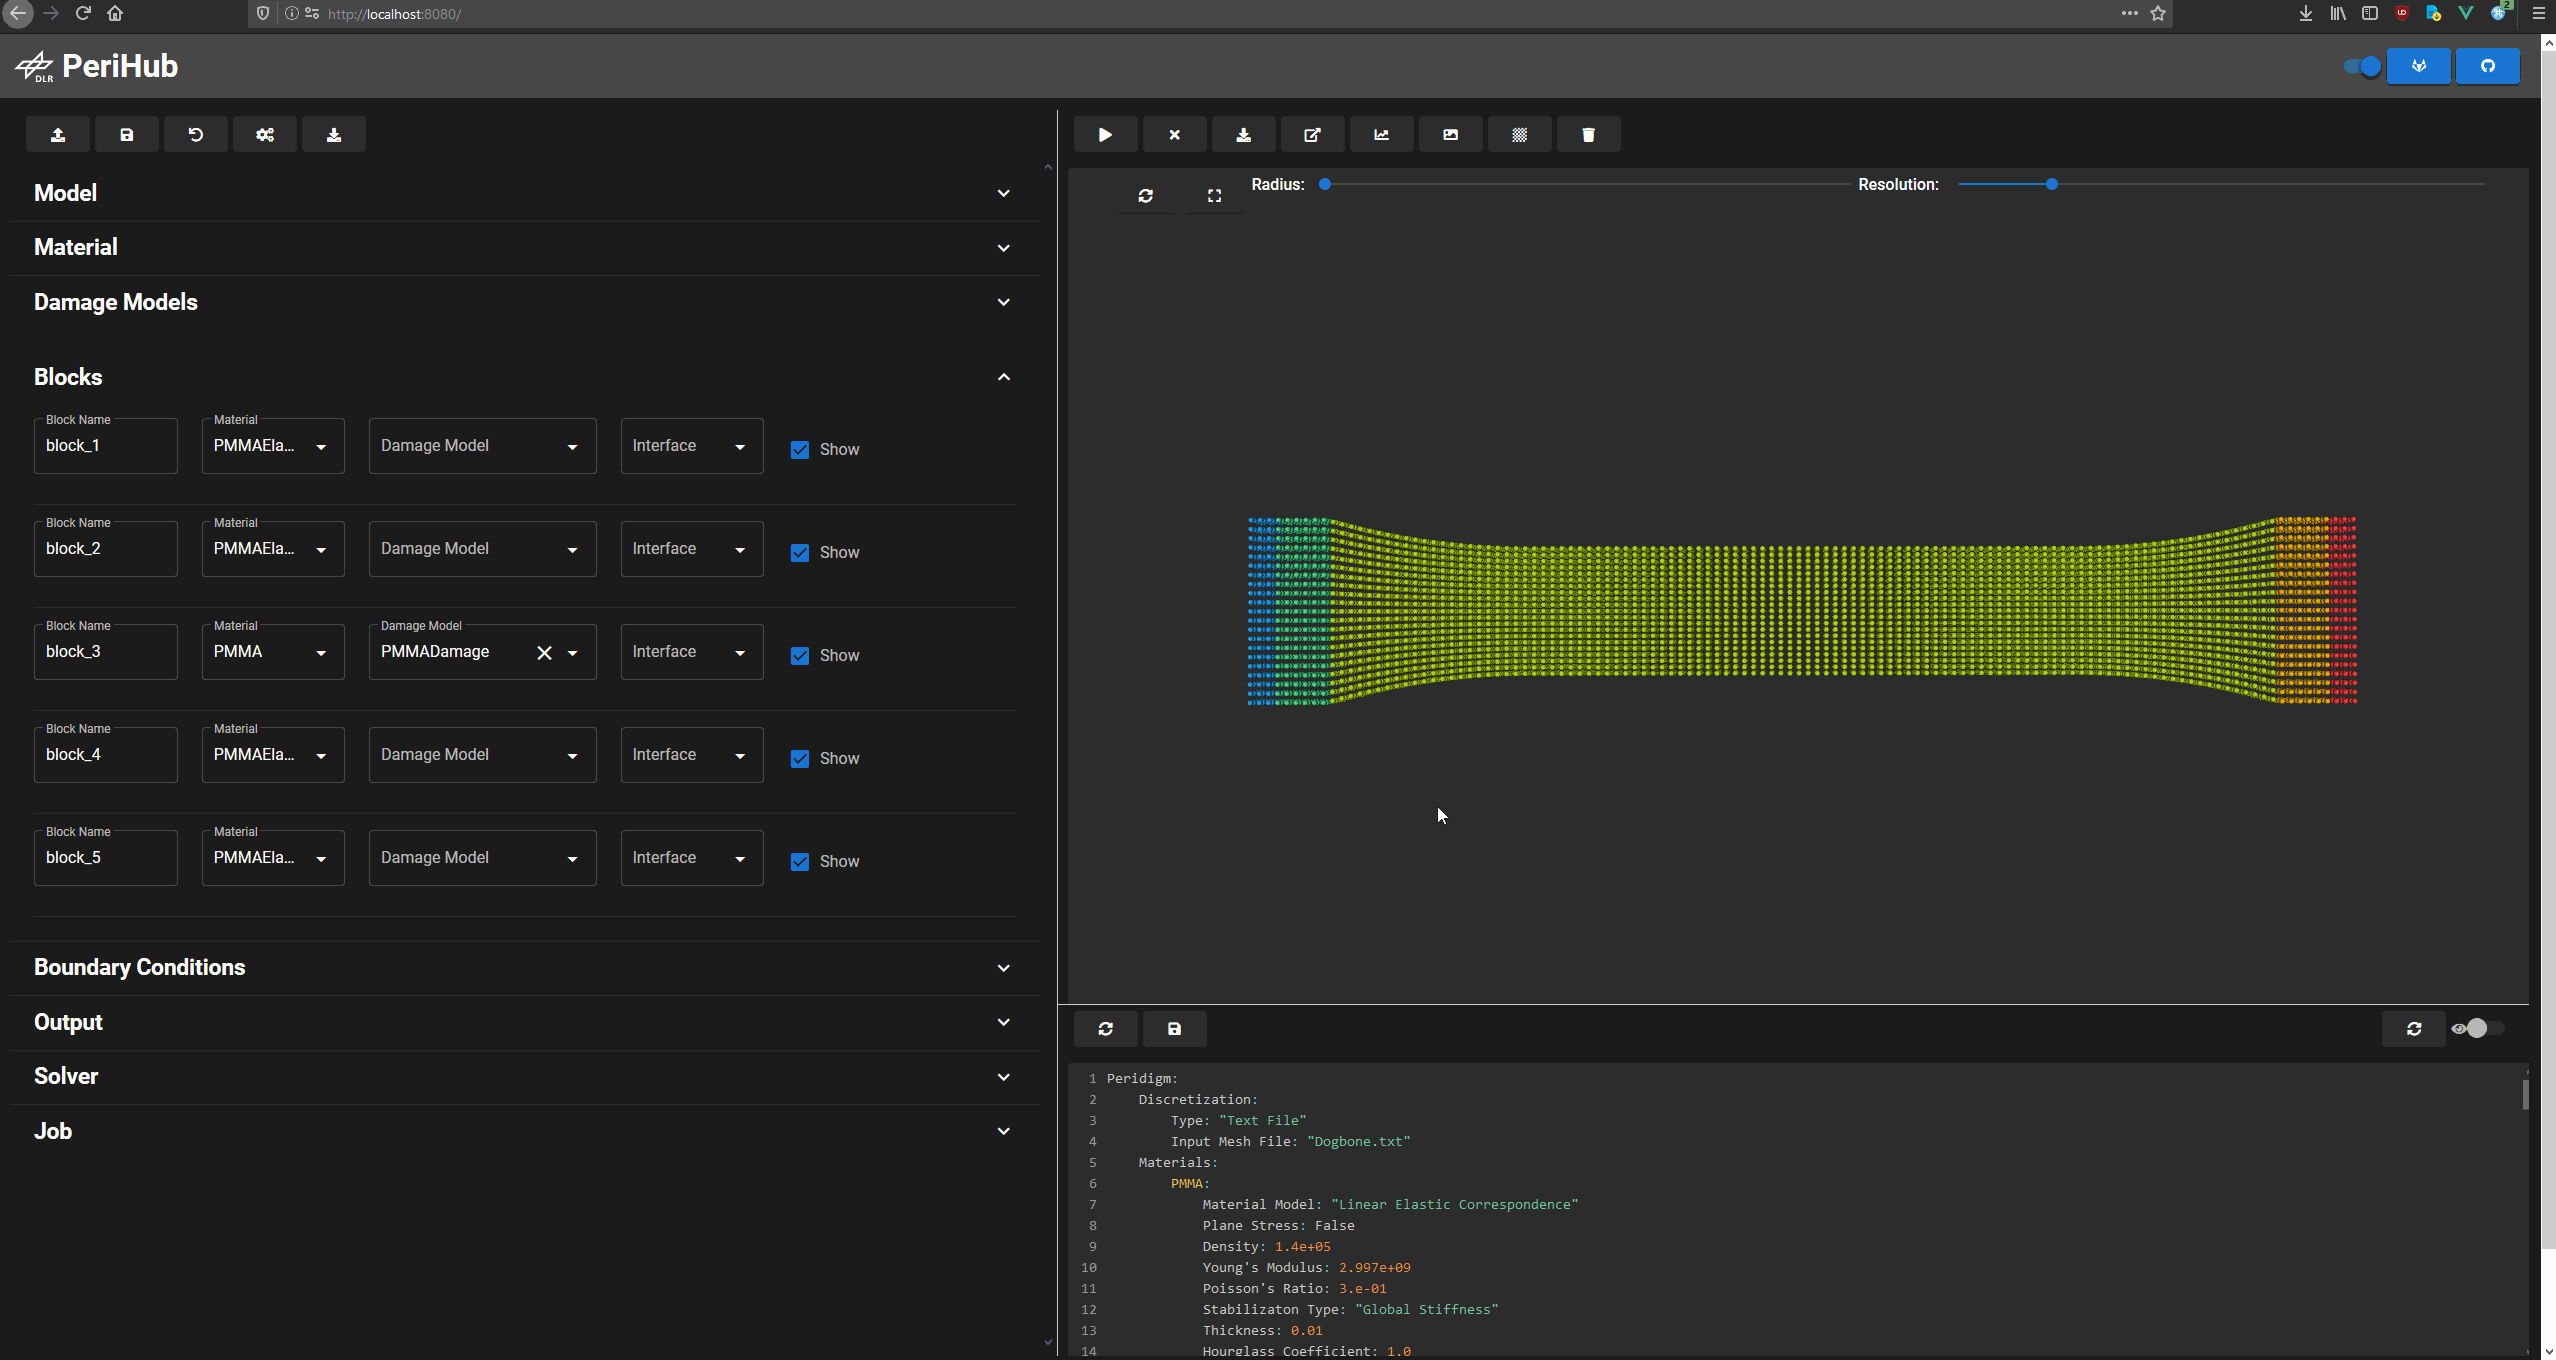2556x1360 pixels.
Task: Uncheck Show for block_2
Action: [800, 553]
